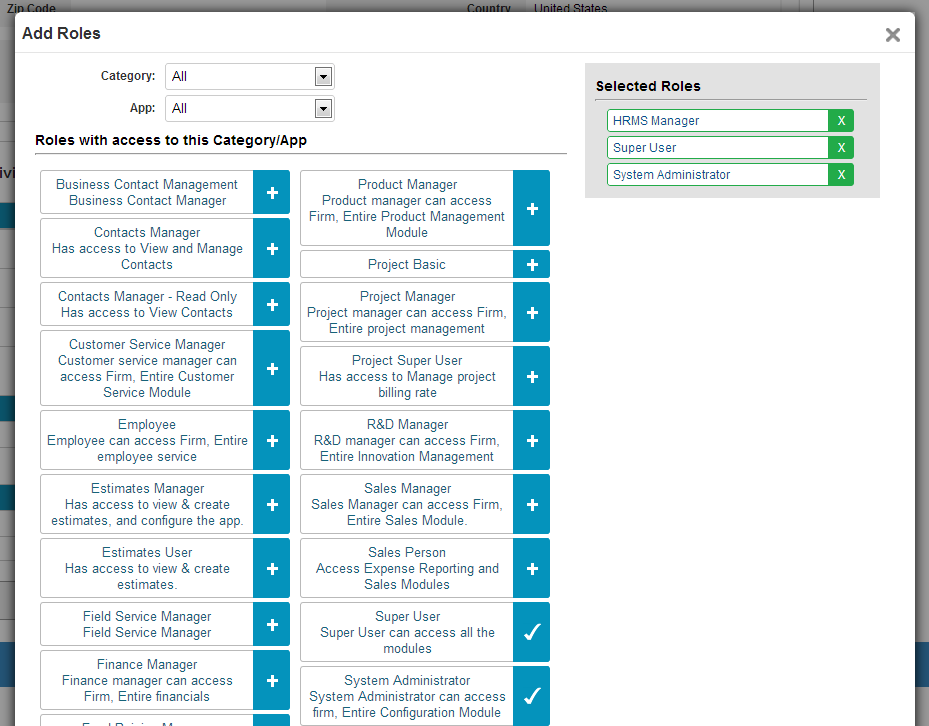Remove HRMS Manager from Selected Roles
The image size is (929, 726).
coord(841,121)
